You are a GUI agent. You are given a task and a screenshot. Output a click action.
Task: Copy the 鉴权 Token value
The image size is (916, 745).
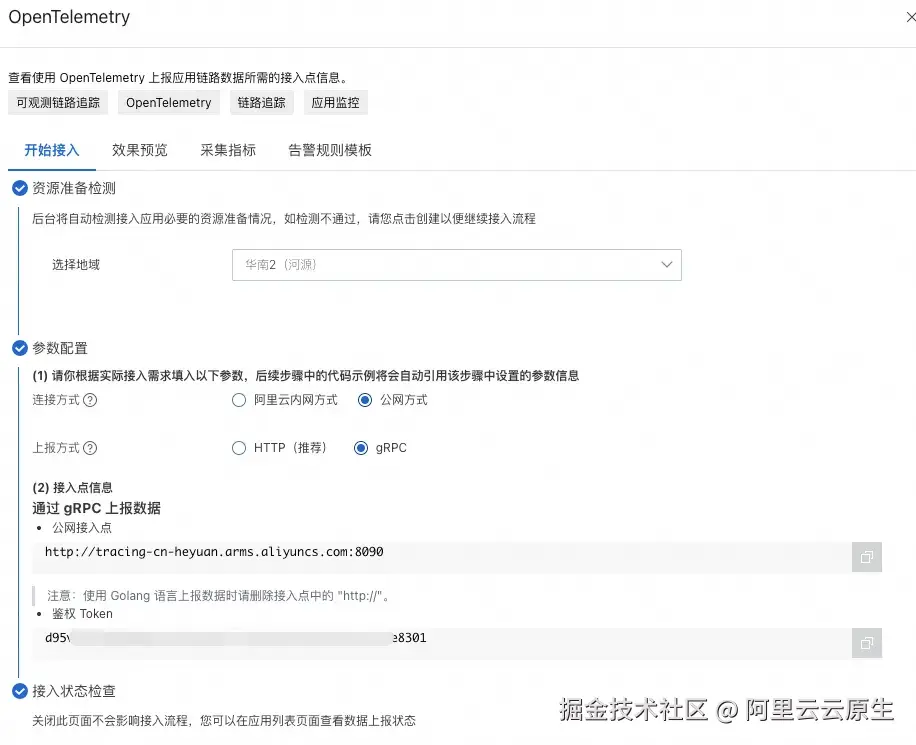(866, 643)
